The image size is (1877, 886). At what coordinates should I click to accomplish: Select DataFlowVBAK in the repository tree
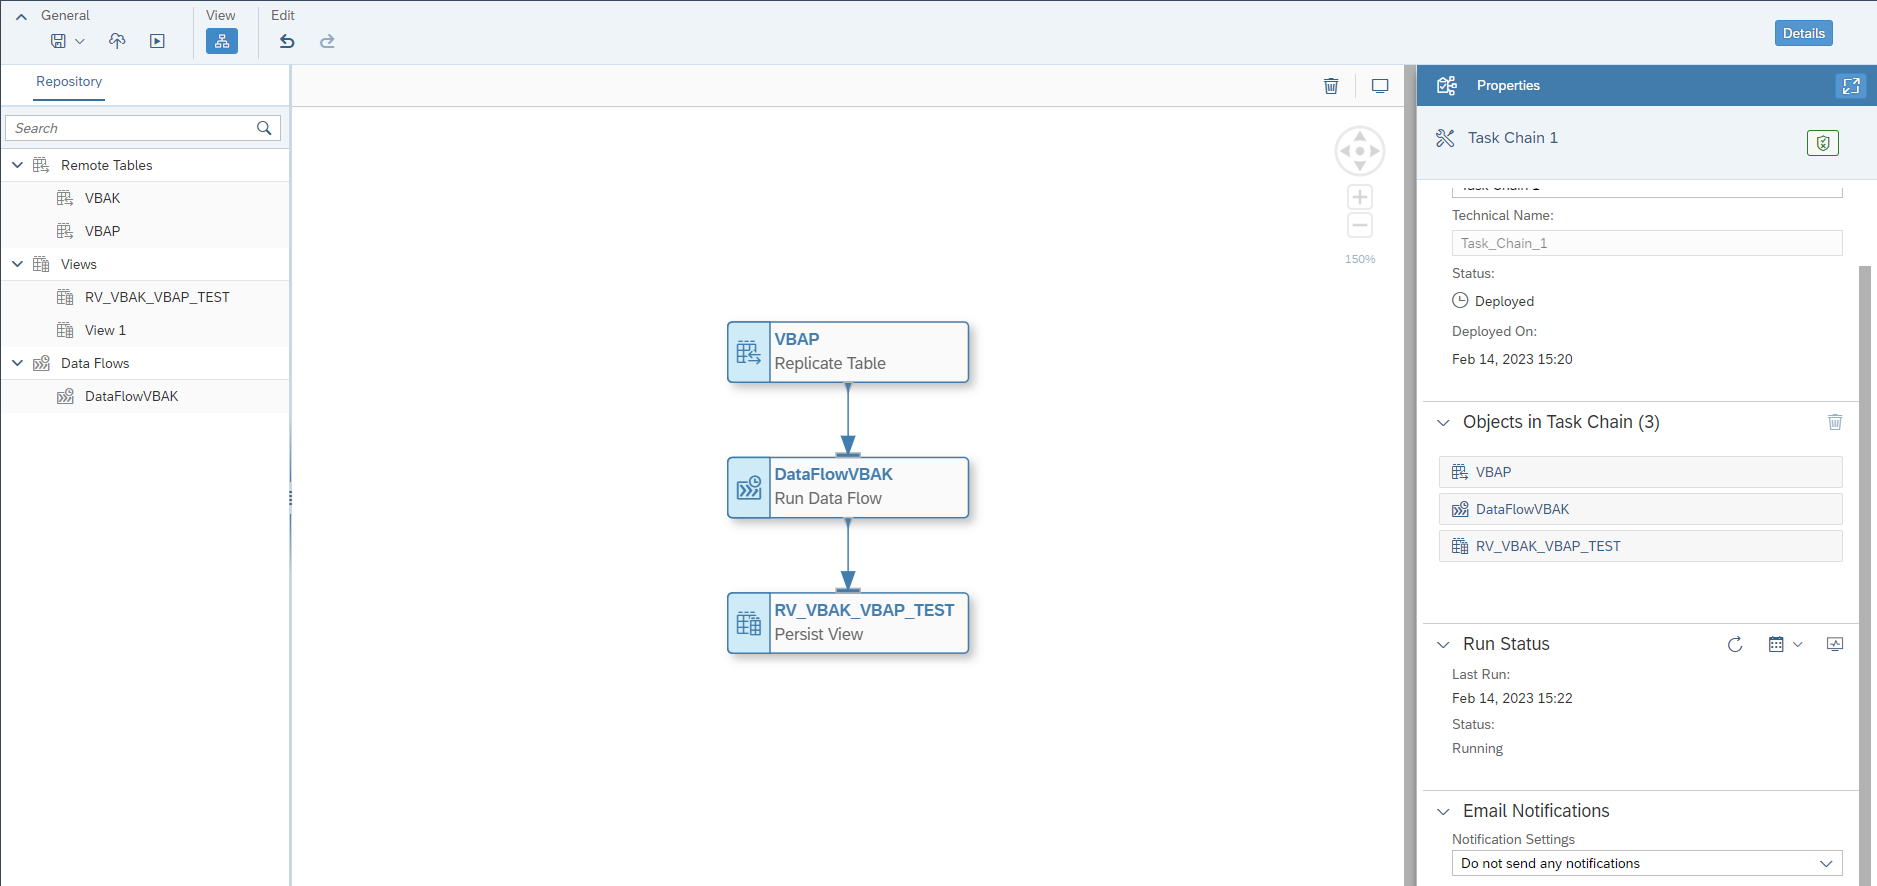[x=131, y=397]
